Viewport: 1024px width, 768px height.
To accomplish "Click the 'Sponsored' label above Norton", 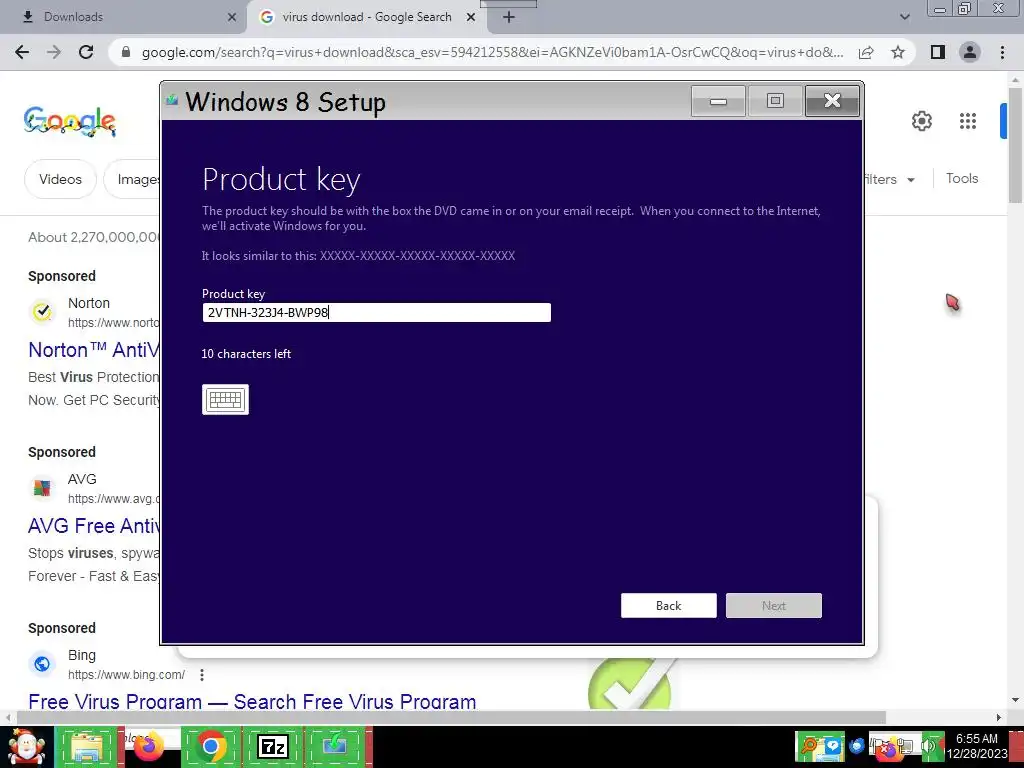I will 62,276.
